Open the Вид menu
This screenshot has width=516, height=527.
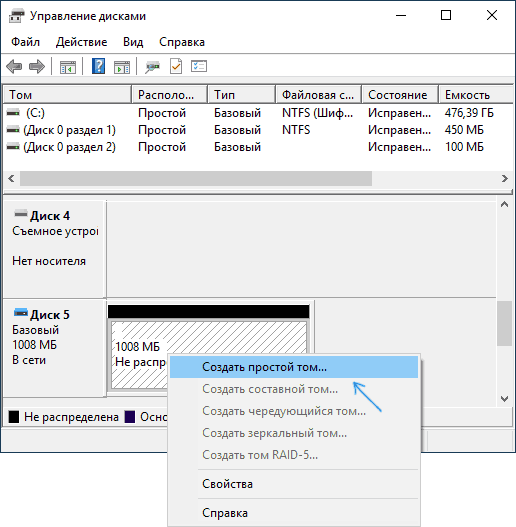pos(133,42)
